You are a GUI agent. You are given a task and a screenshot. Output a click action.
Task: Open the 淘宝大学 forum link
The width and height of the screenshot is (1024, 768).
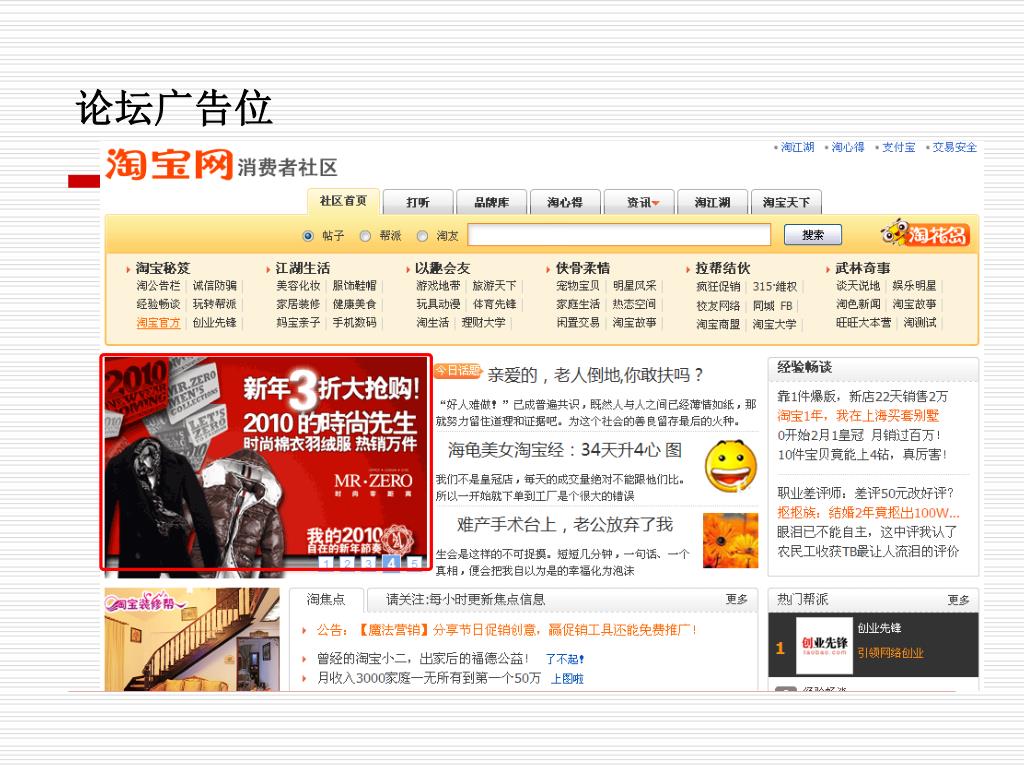pos(775,324)
